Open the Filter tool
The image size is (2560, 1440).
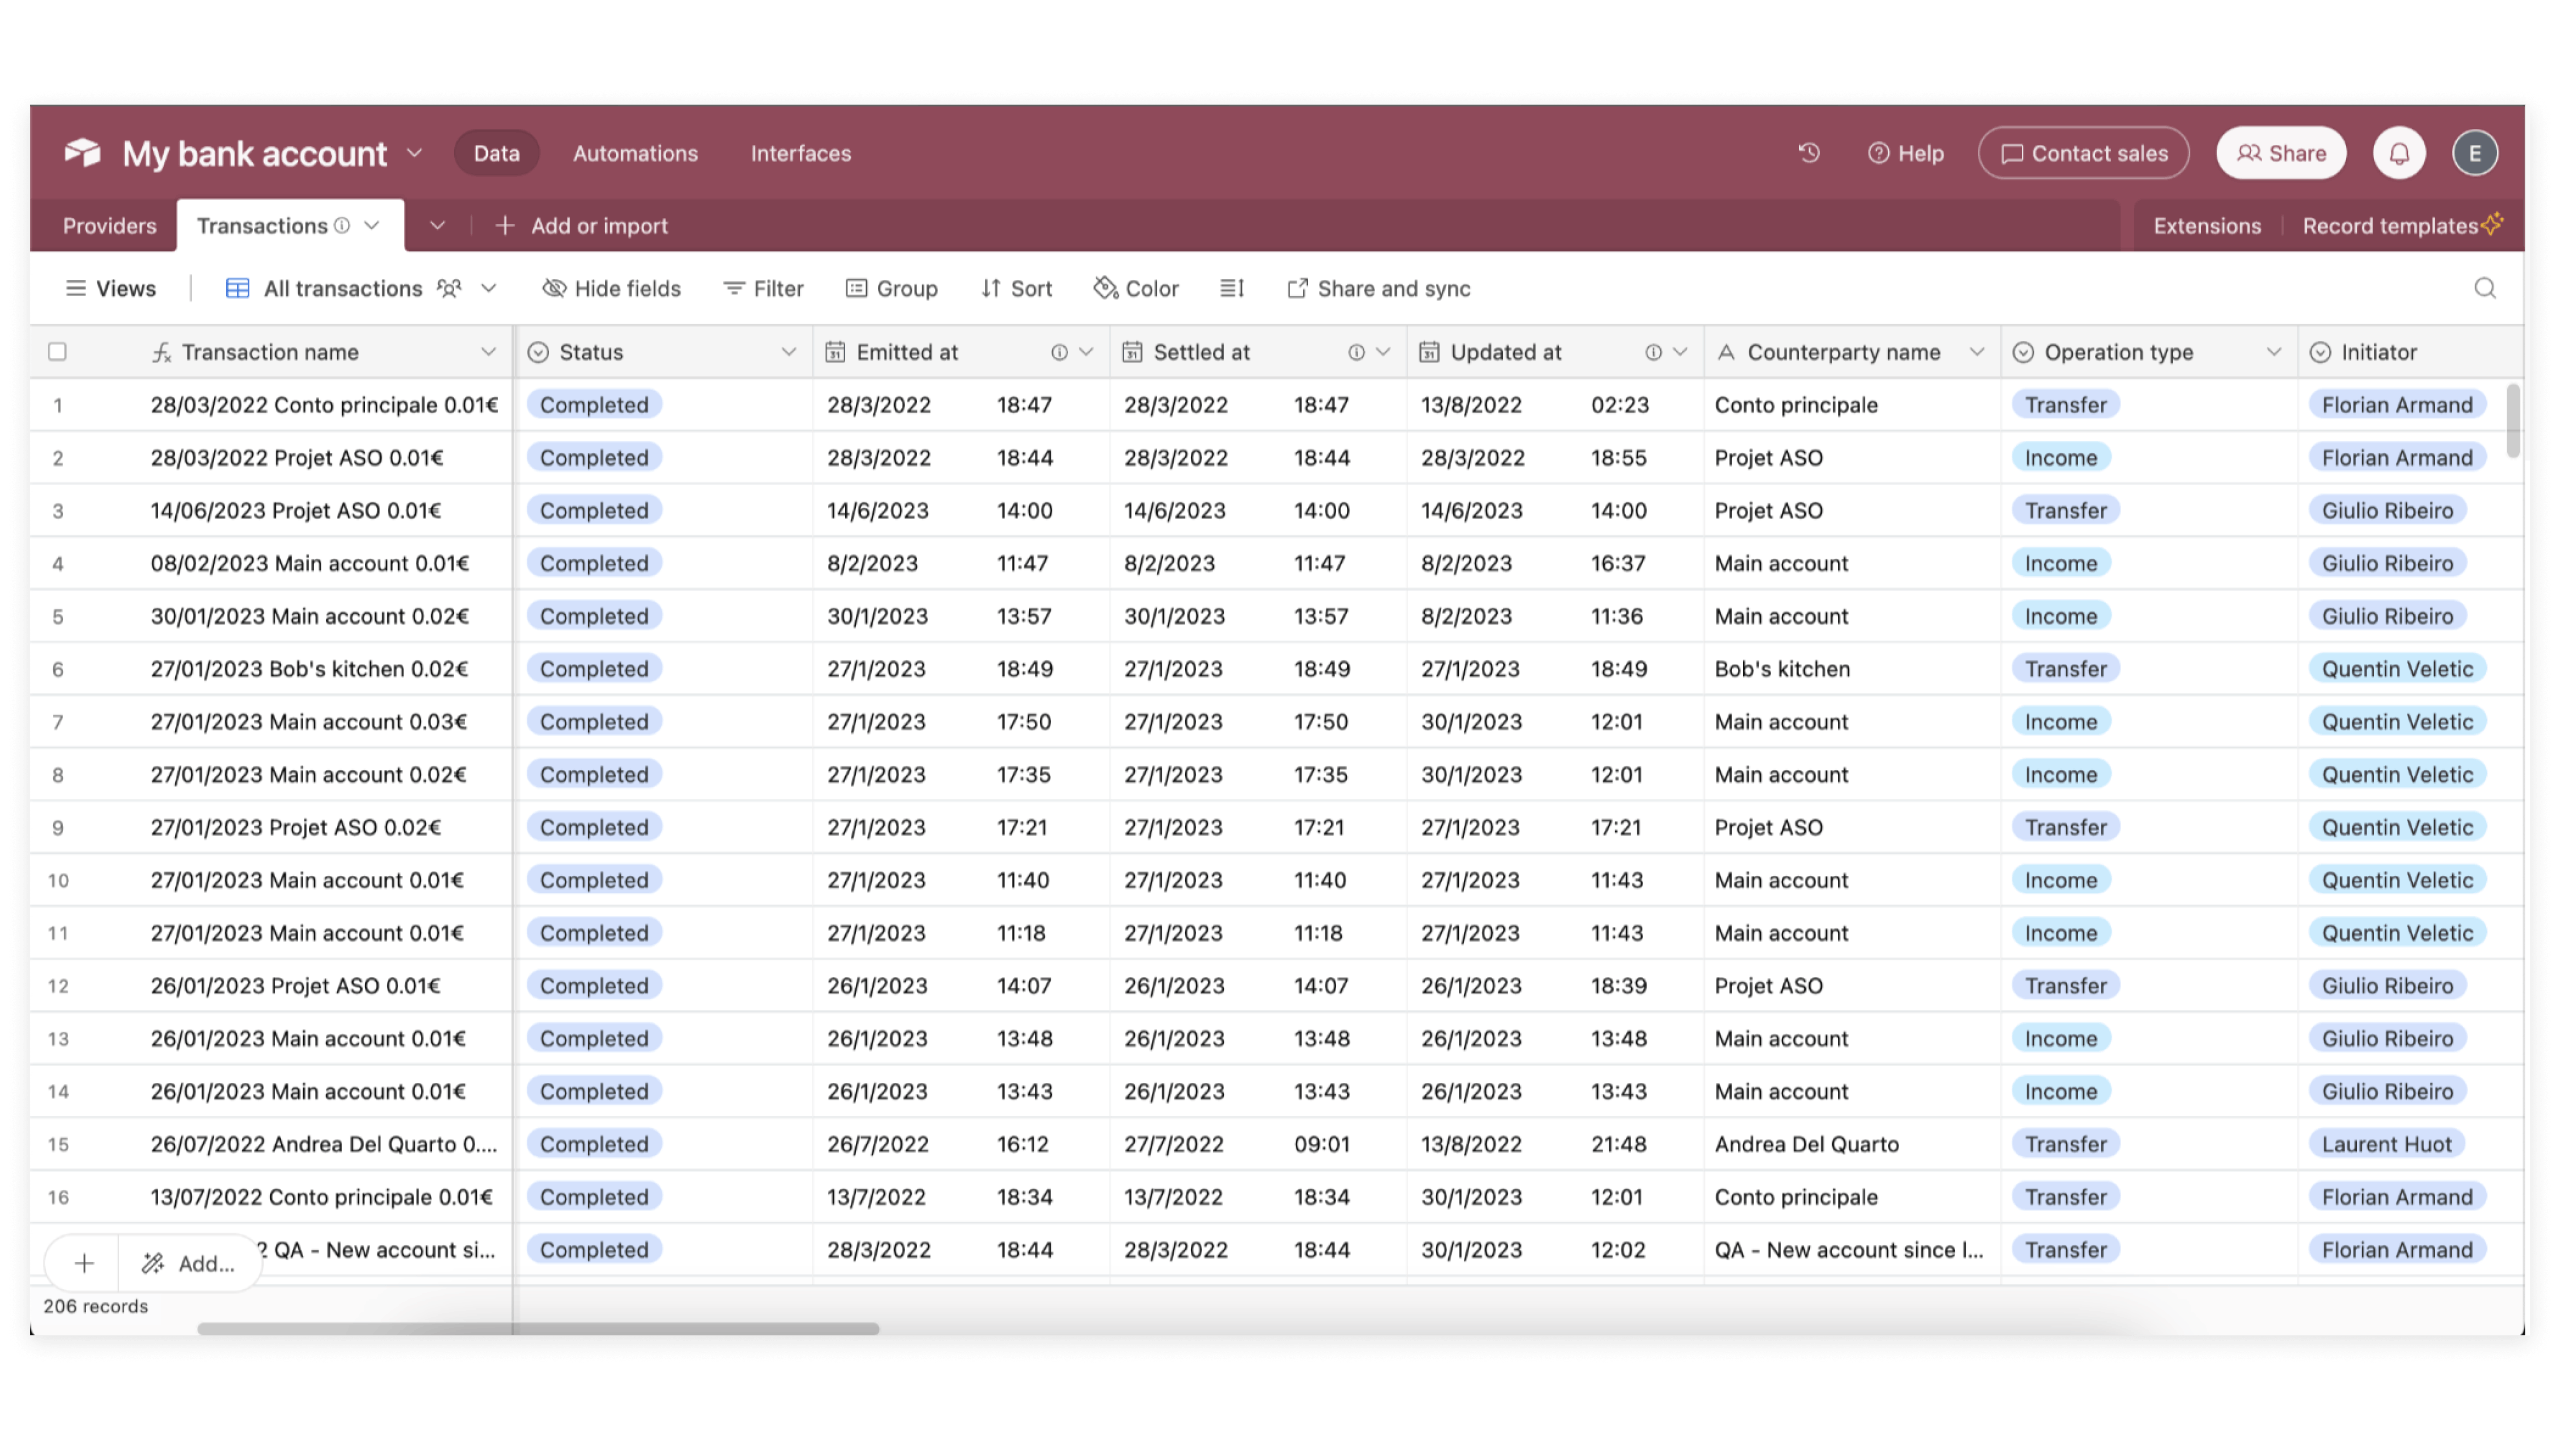[x=763, y=288]
